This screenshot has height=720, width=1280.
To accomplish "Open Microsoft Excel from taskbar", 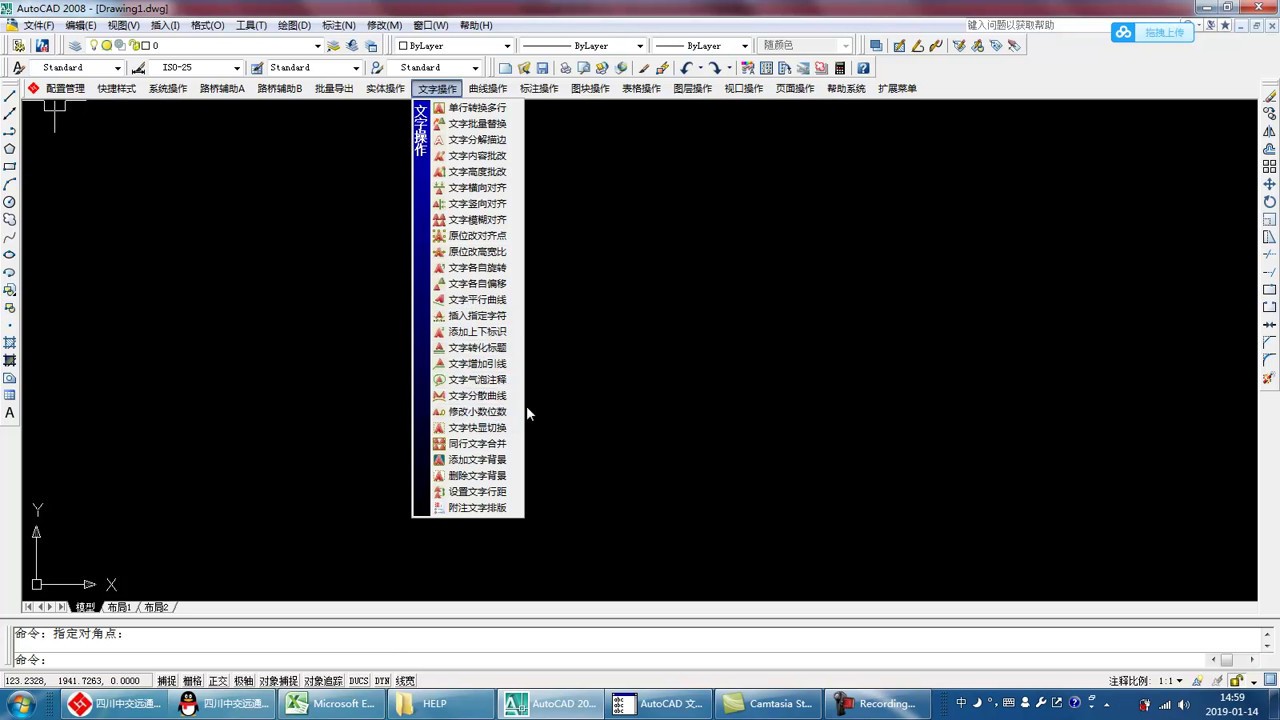I will (x=333, y=704).
